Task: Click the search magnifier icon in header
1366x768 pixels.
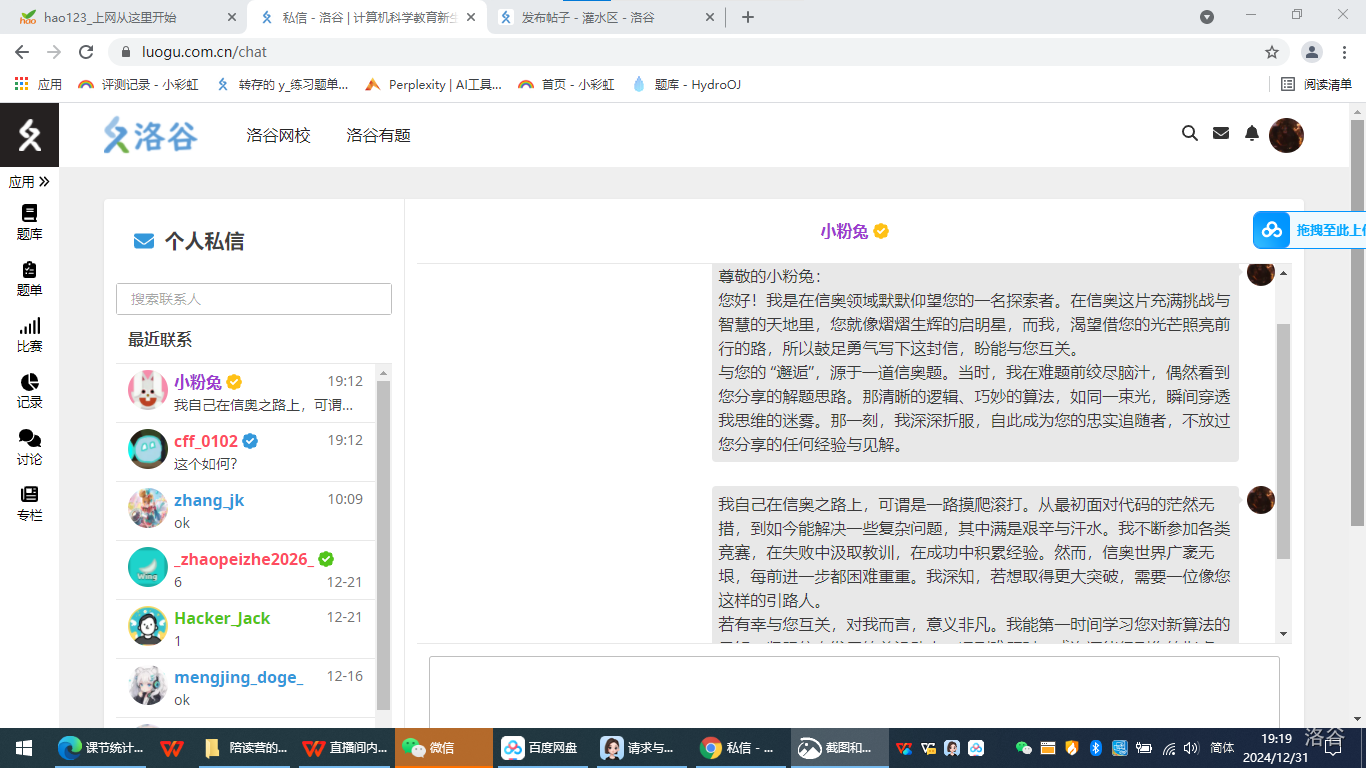Action: 1189,133
